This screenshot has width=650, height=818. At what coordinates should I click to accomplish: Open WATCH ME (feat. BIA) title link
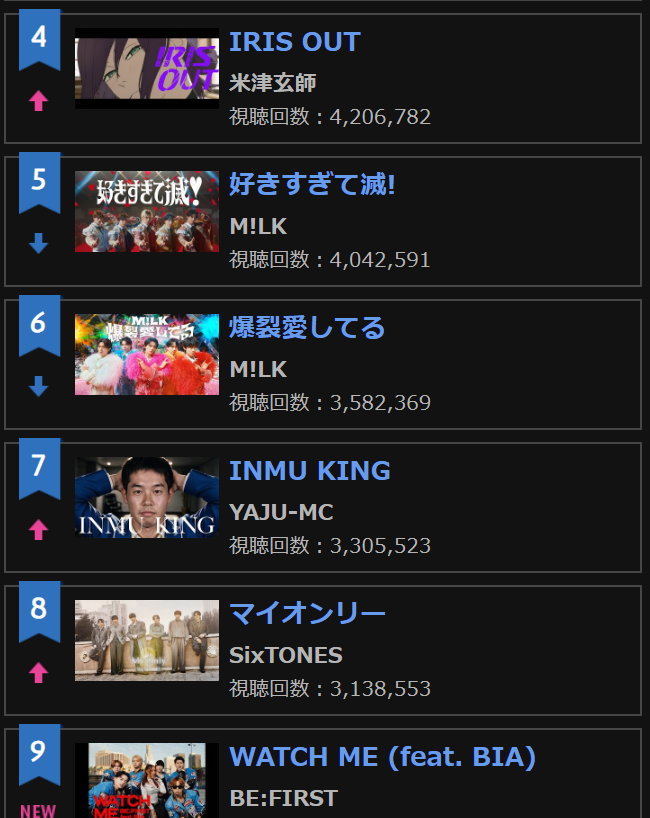382,757
